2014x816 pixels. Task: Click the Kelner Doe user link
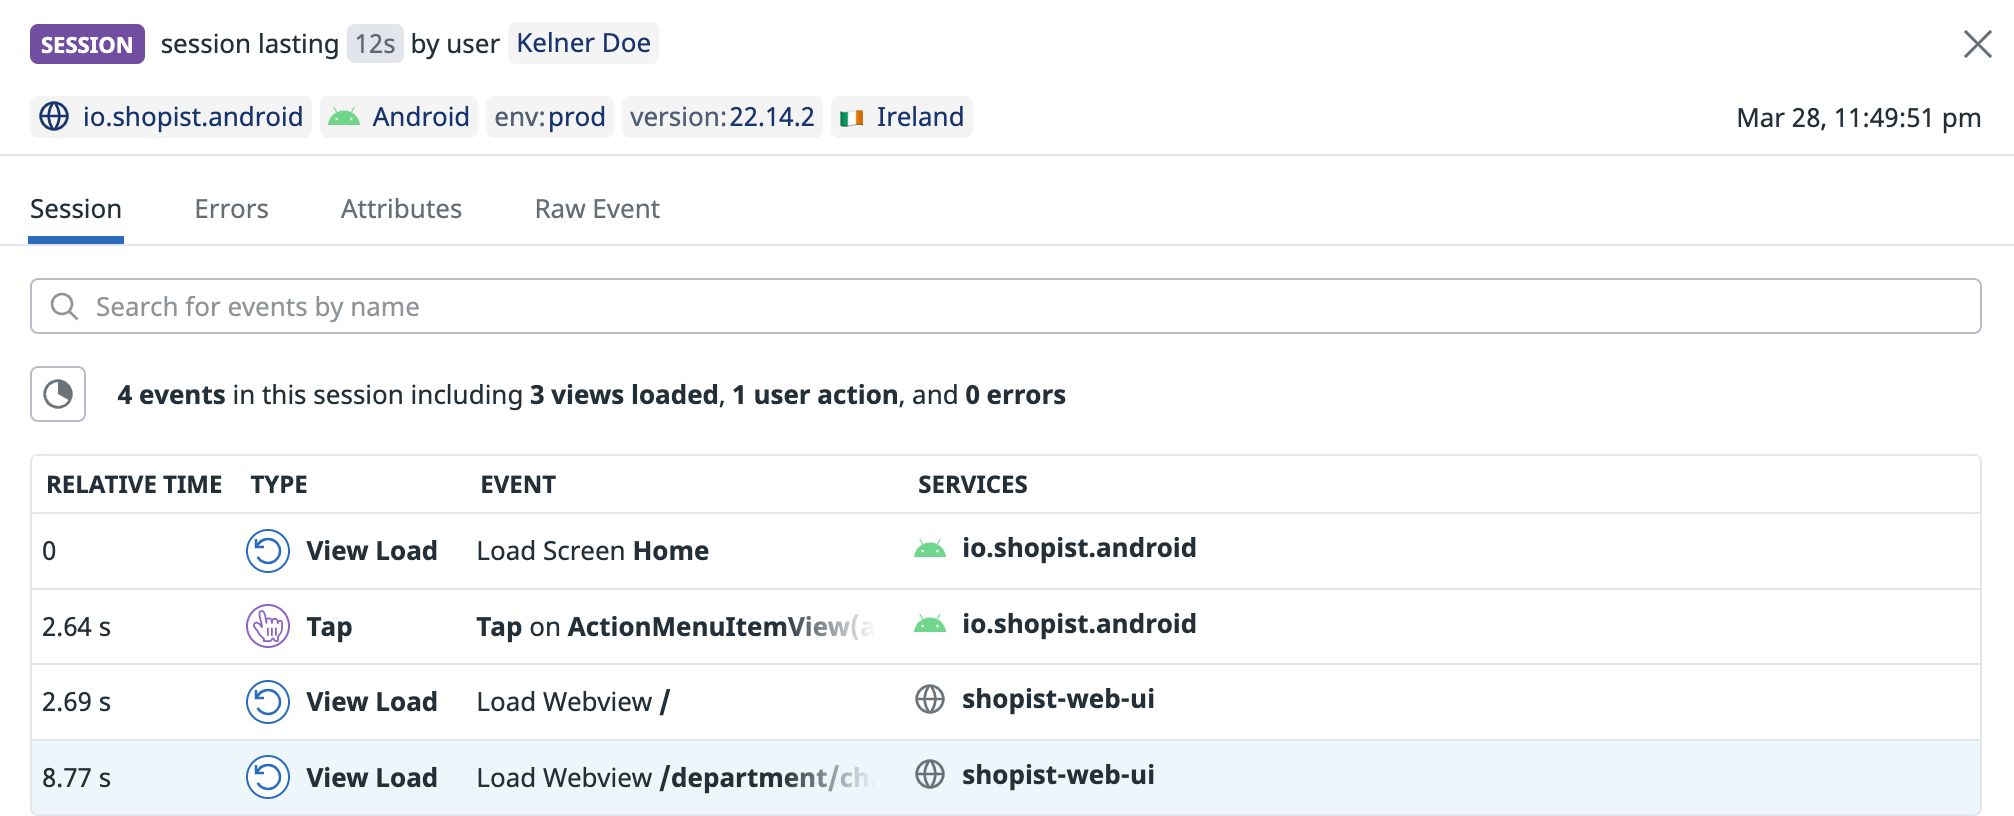point(583,43)
